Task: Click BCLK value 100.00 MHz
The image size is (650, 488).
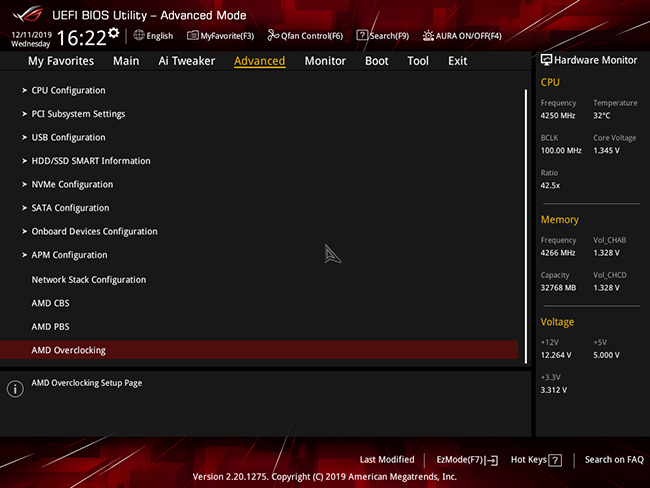Action: pos(561,151)
